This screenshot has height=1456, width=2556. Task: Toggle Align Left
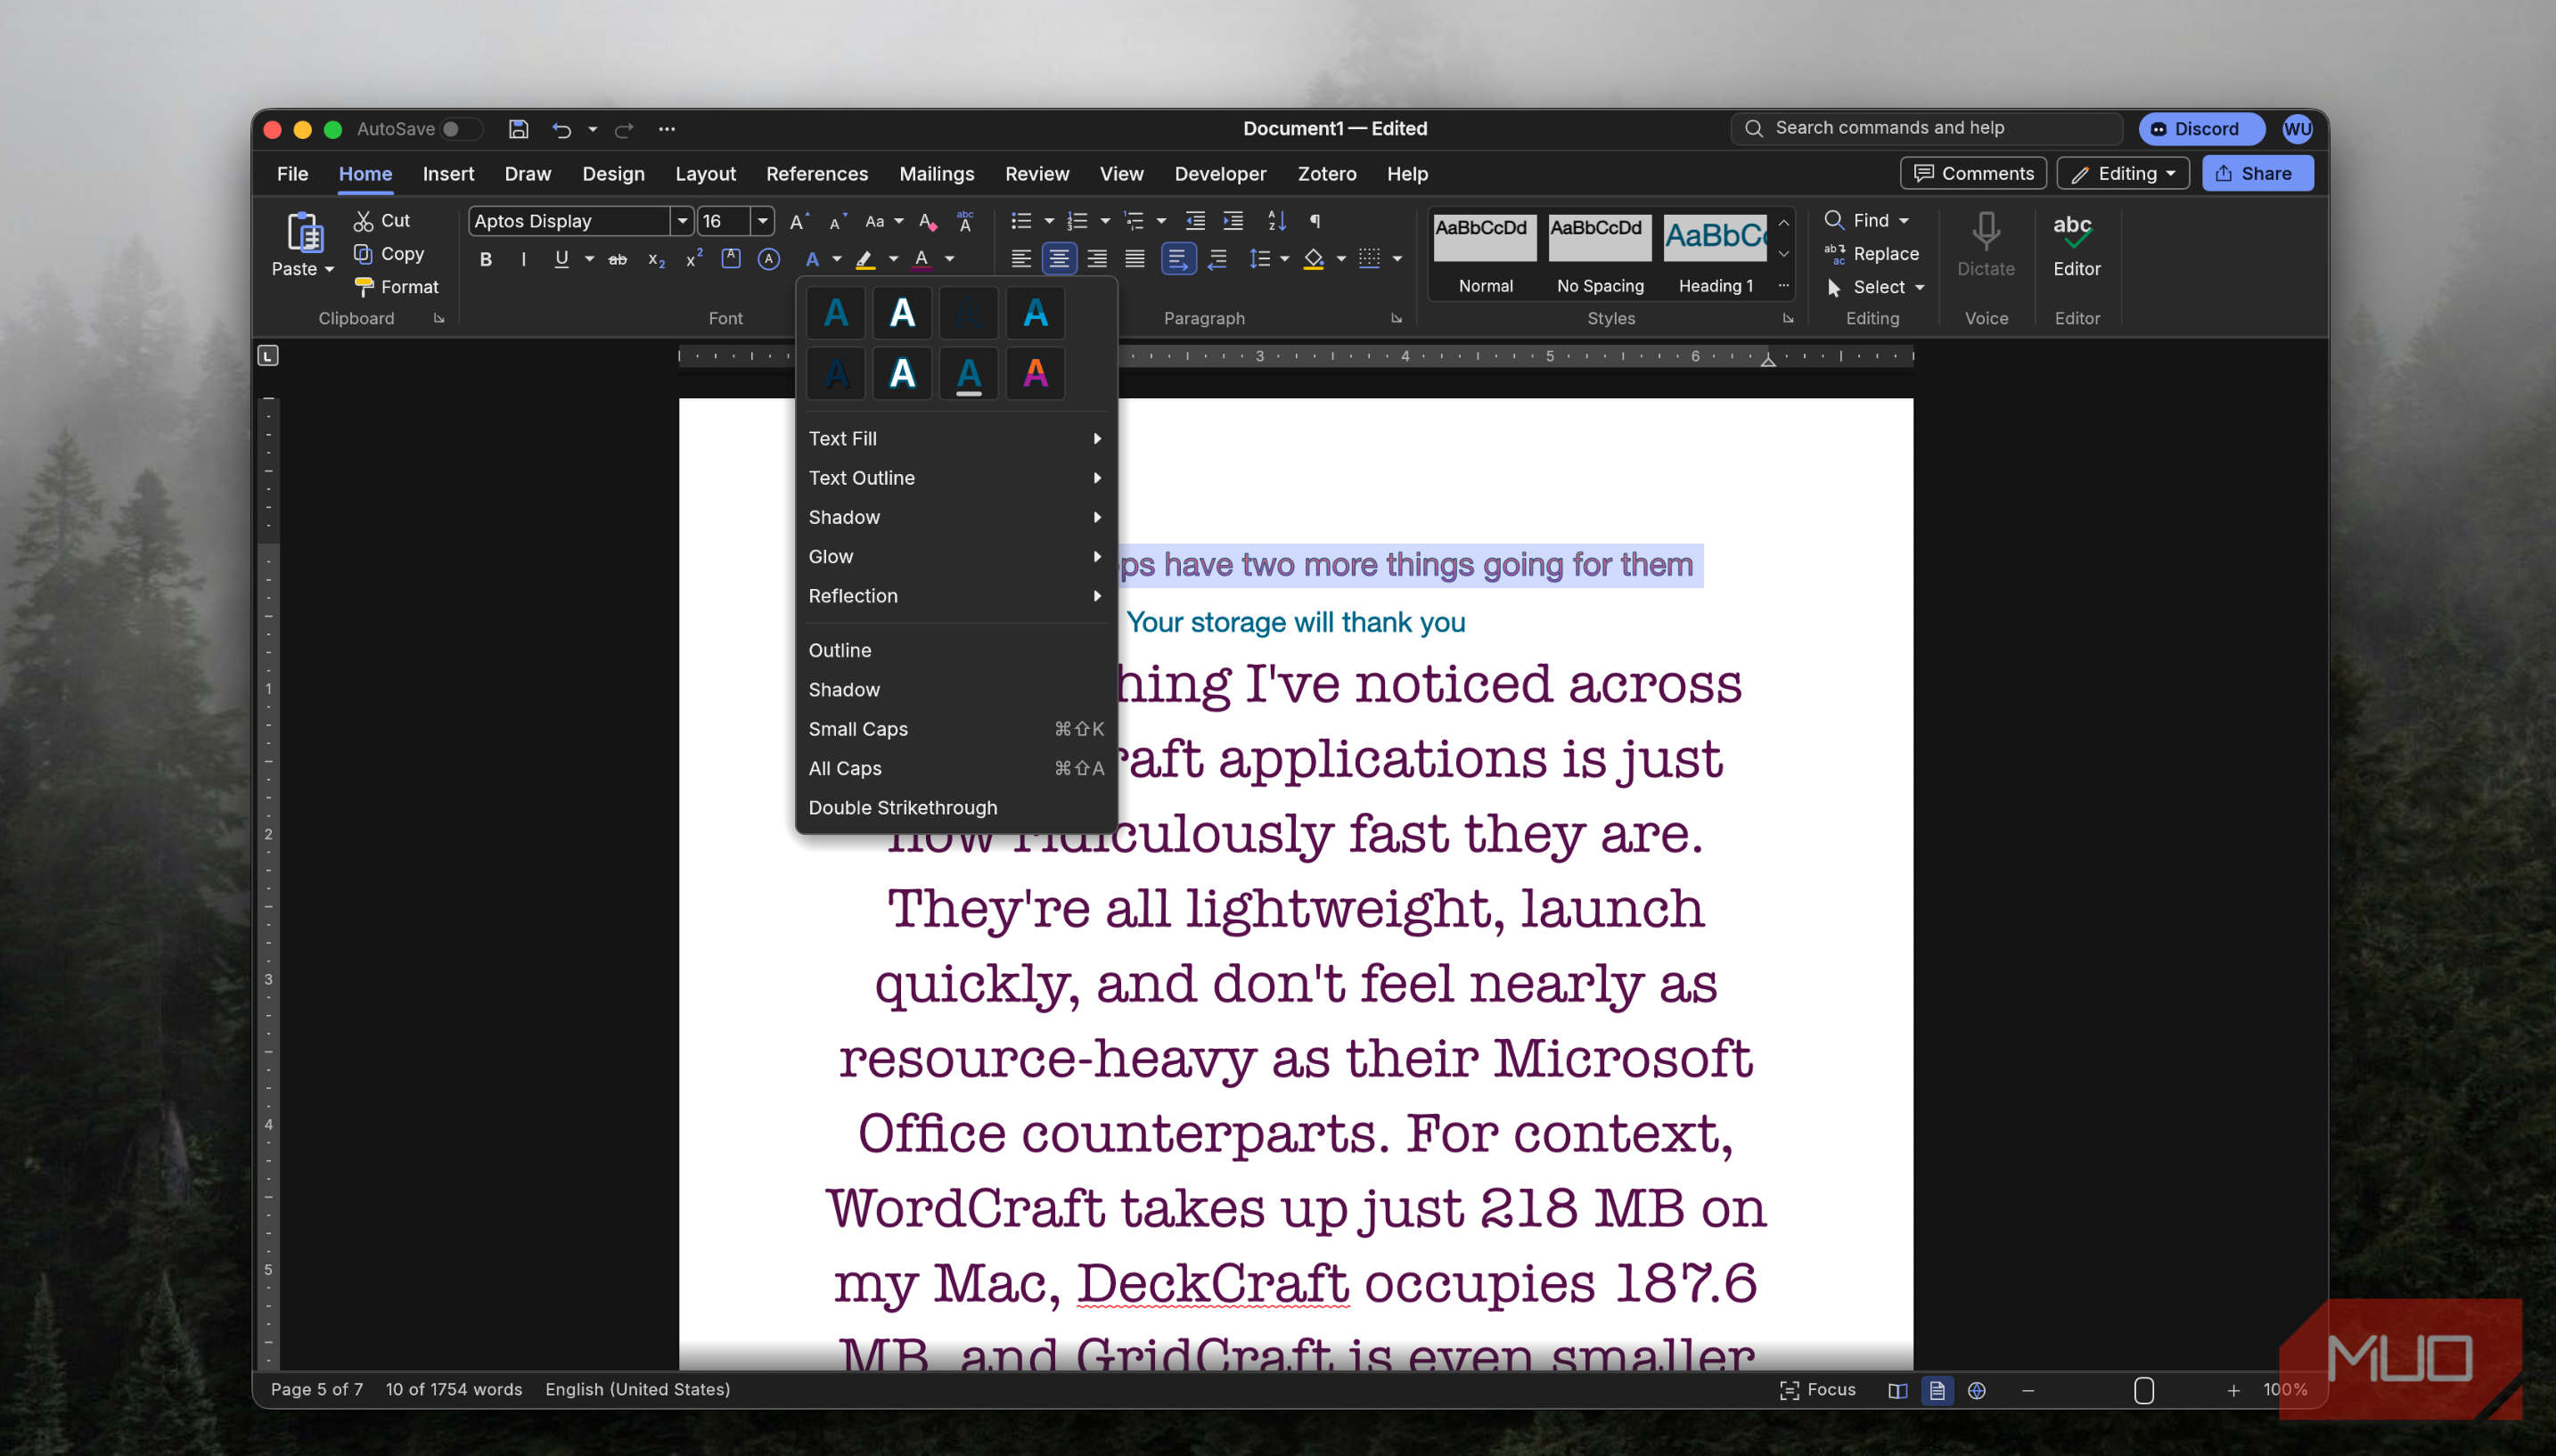pos(1021,260)
